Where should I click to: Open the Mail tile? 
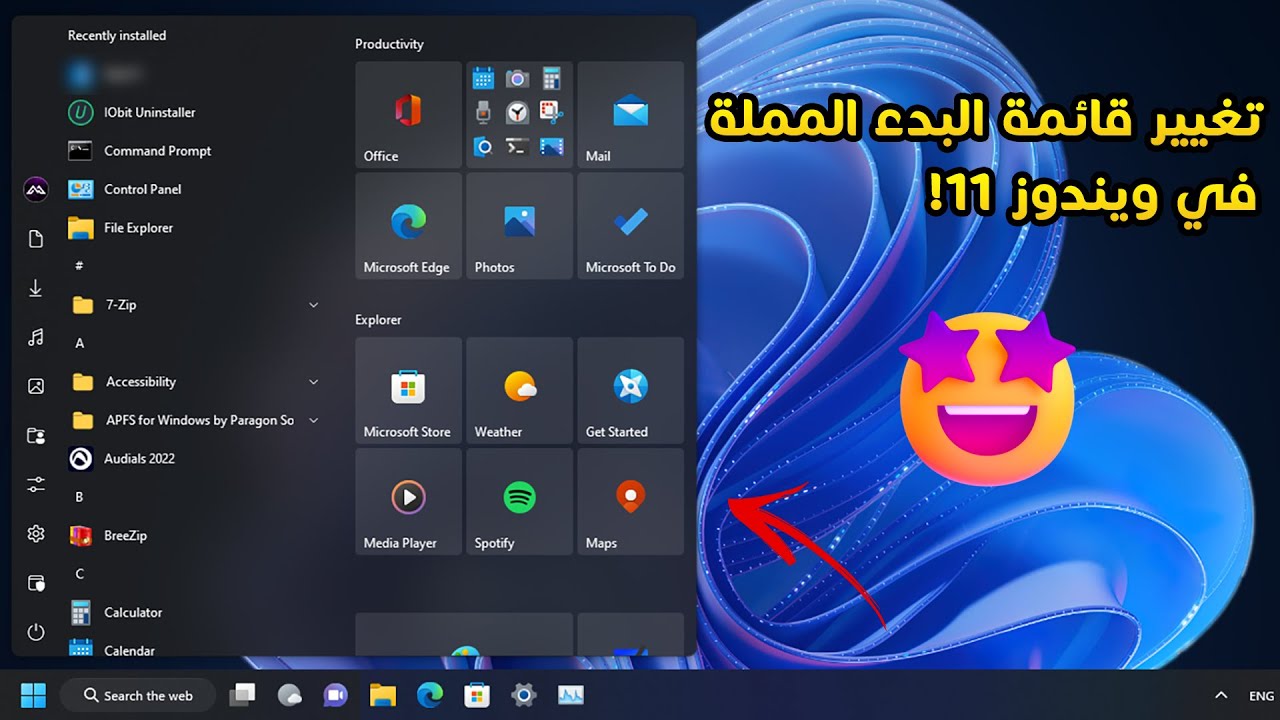pyautogui.click(x=630, y=114)
